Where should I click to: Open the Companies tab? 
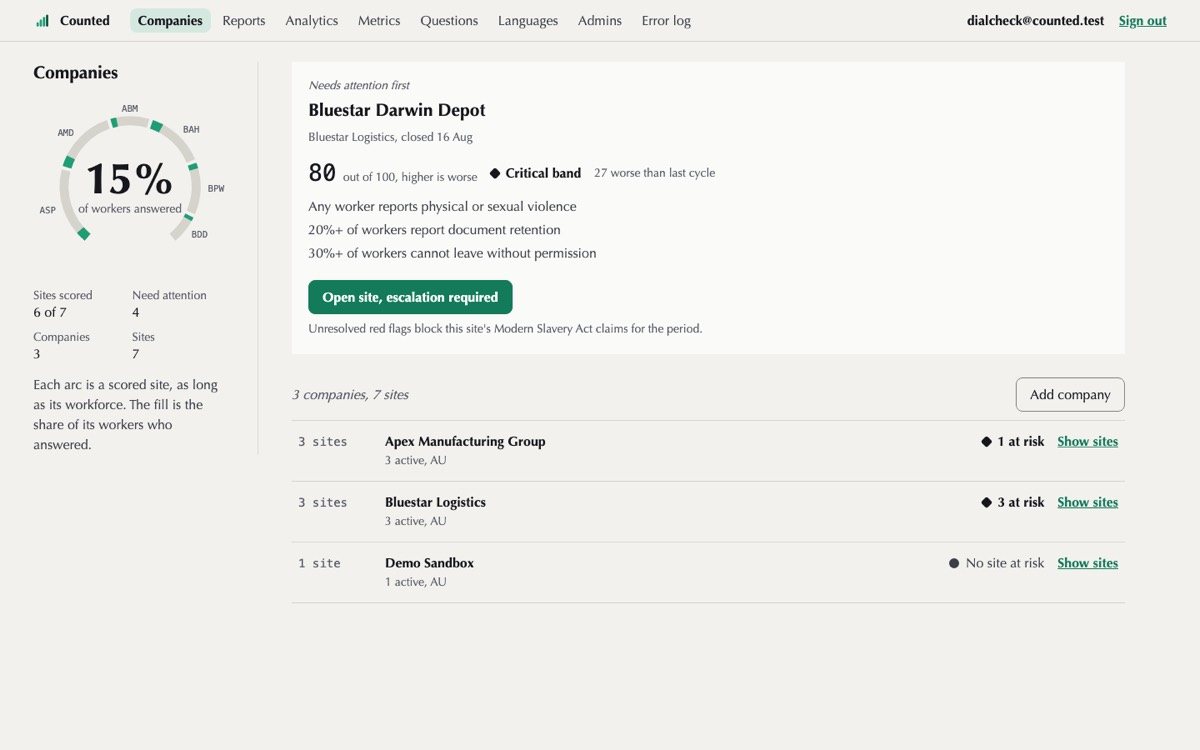point(170,20)
